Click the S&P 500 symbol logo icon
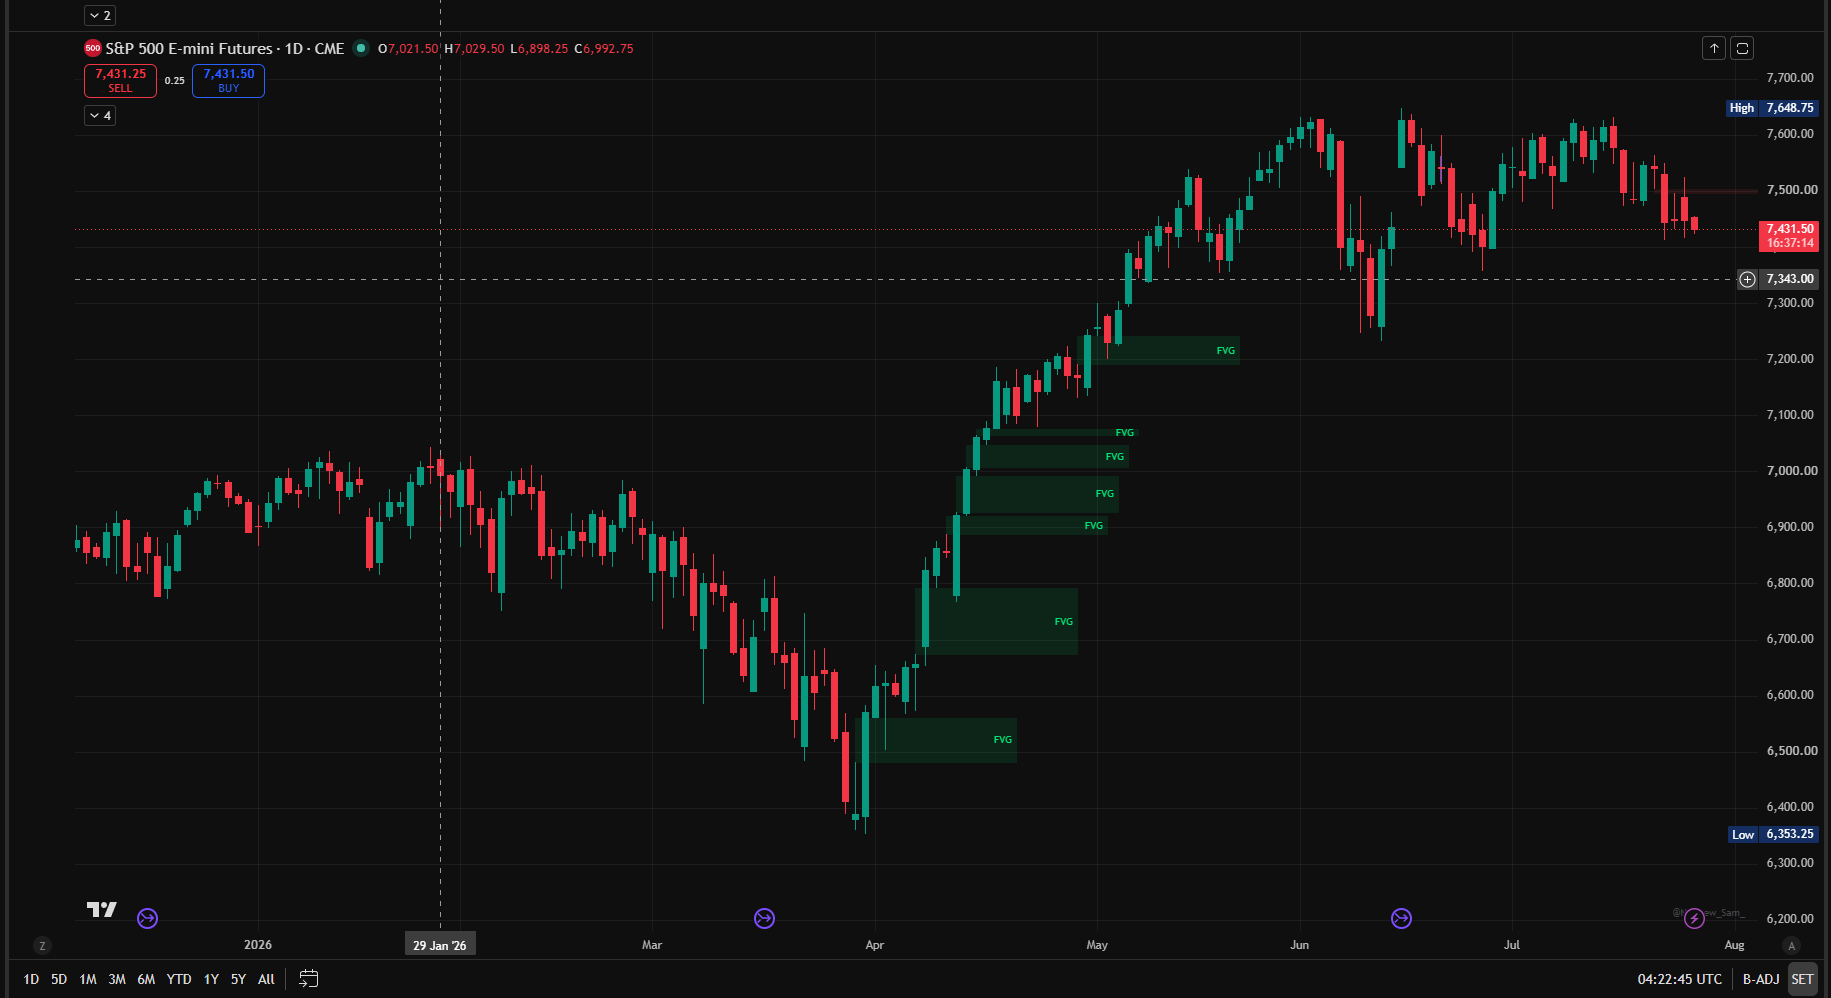The image size is (1831, 998). 93,48
